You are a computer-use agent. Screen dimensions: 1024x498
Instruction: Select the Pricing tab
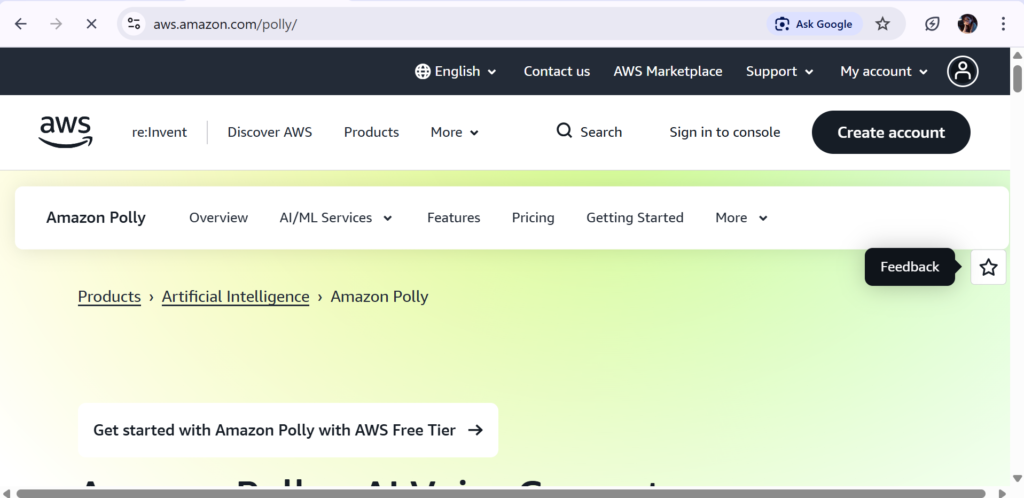tap(533, 217)
